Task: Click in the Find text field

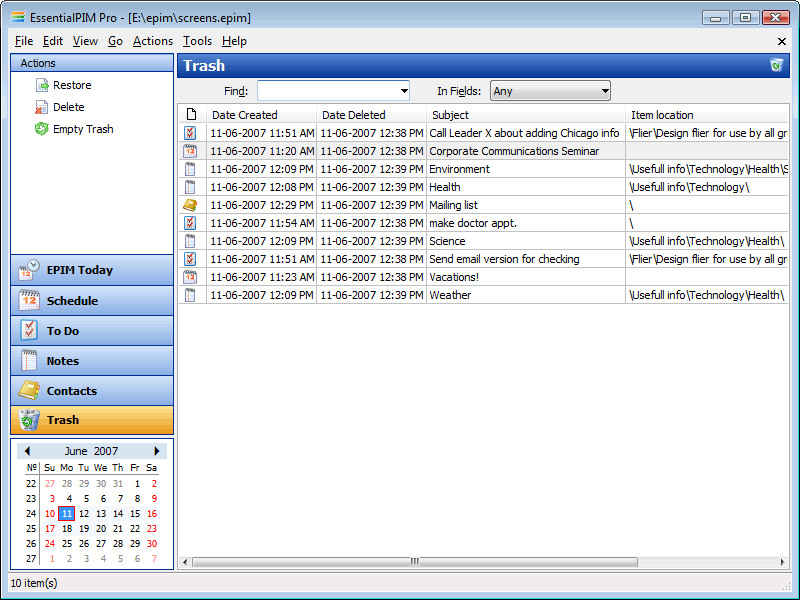Action: pyautogui.click(x=328, y=91)
